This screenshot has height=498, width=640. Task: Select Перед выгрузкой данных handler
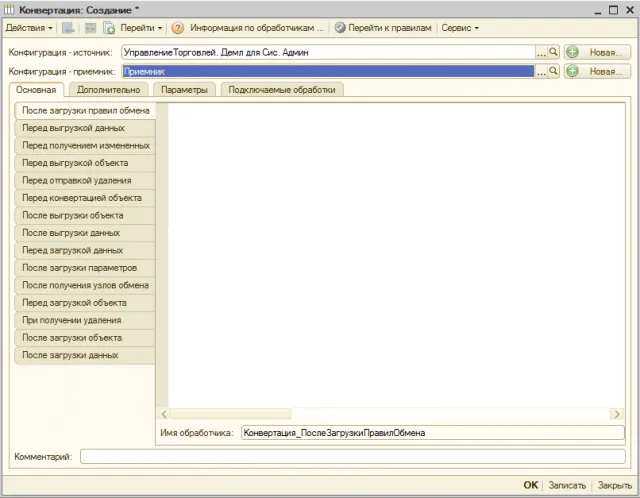coord(85,128)
